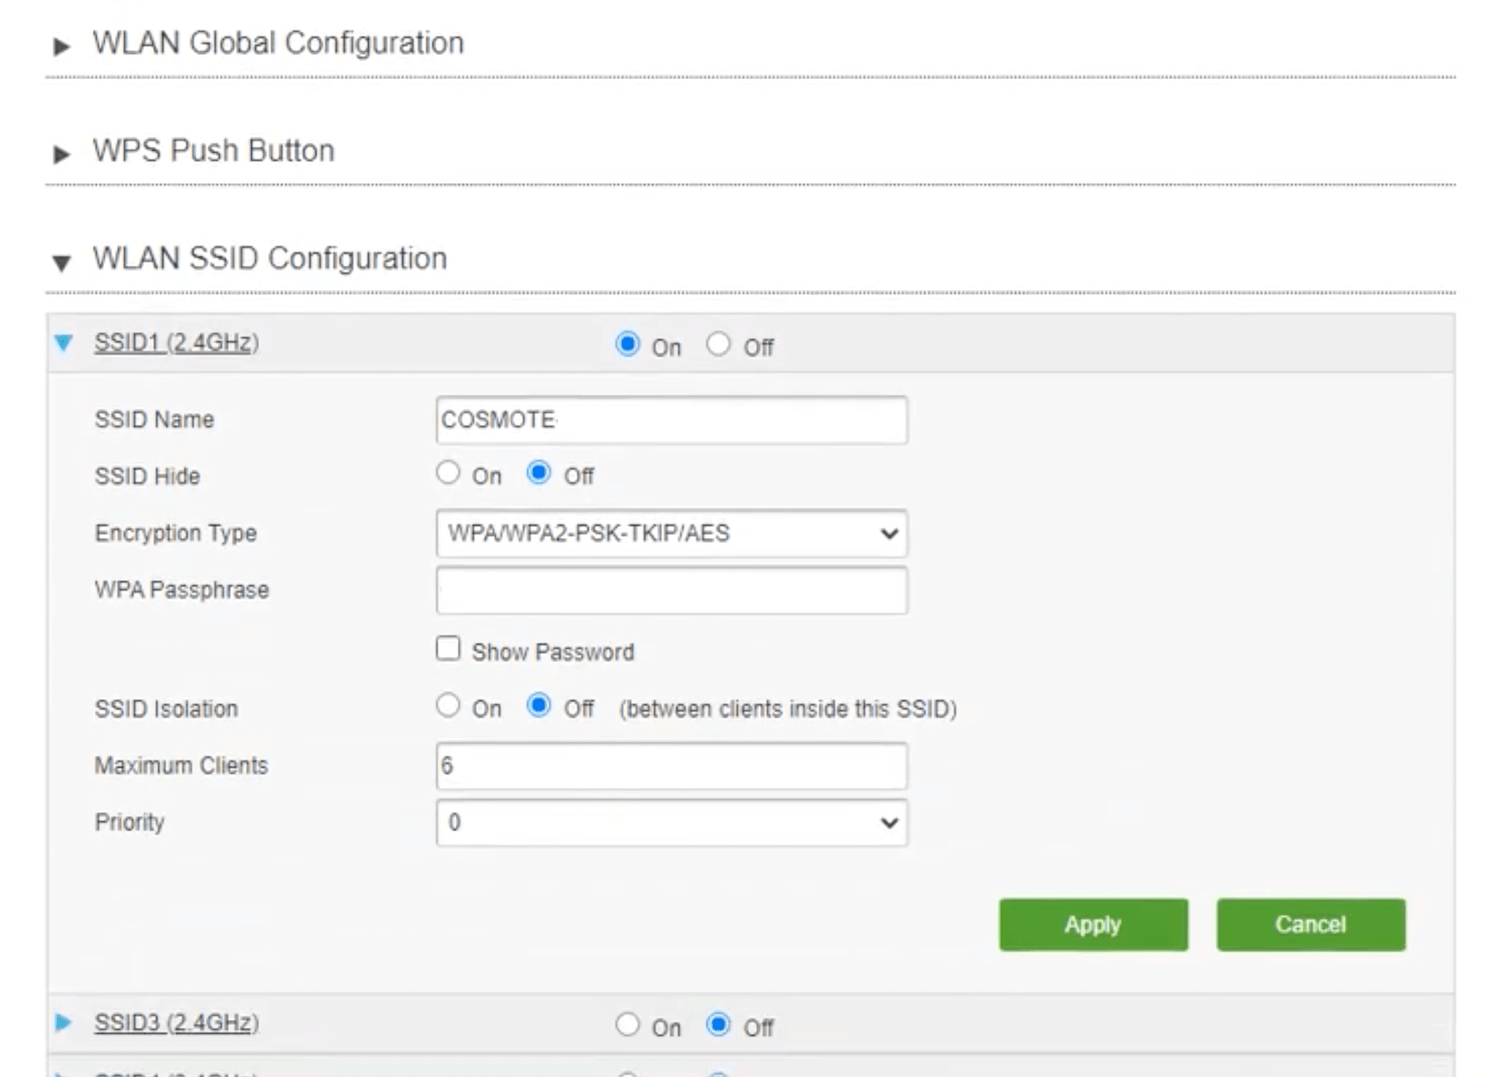Check the Show Password checkbox
The image size is (1500, 1077).
pos(448,649)
